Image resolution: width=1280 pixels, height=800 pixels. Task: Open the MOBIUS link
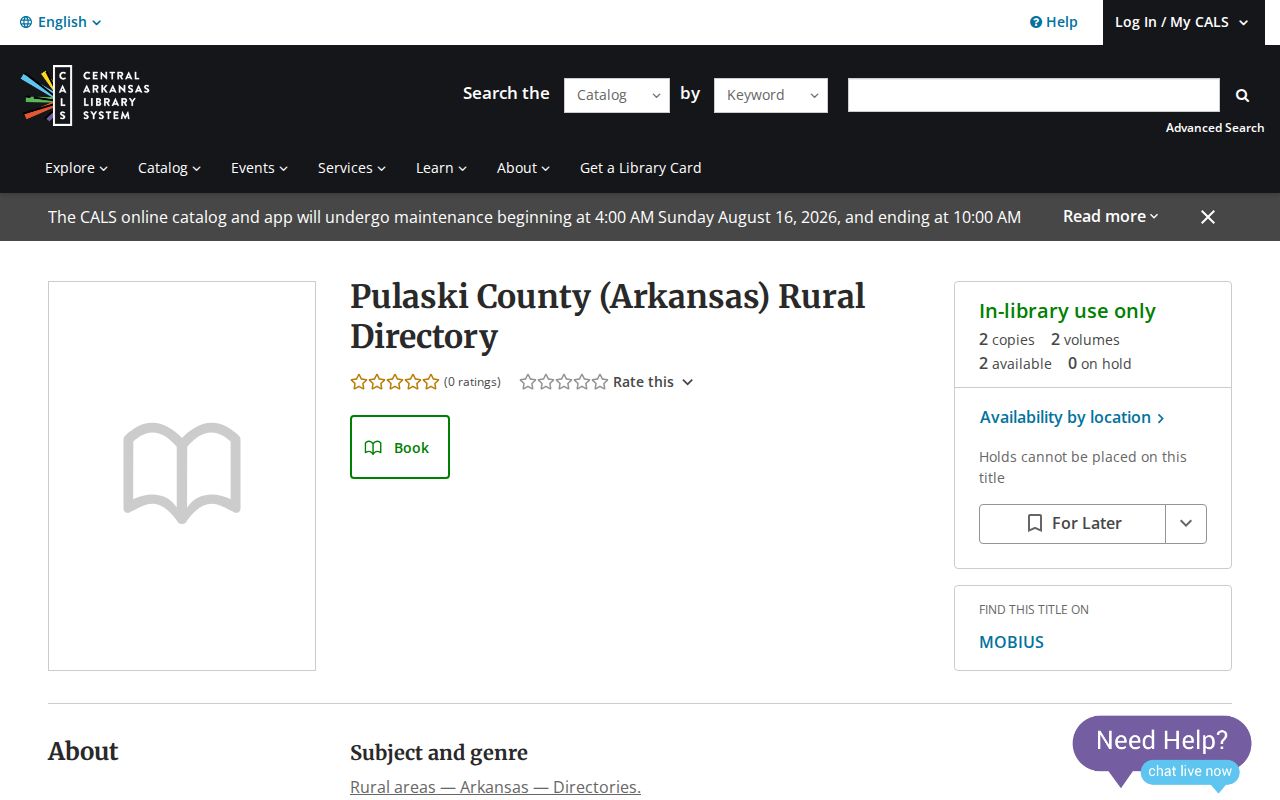click(1012, 642)
